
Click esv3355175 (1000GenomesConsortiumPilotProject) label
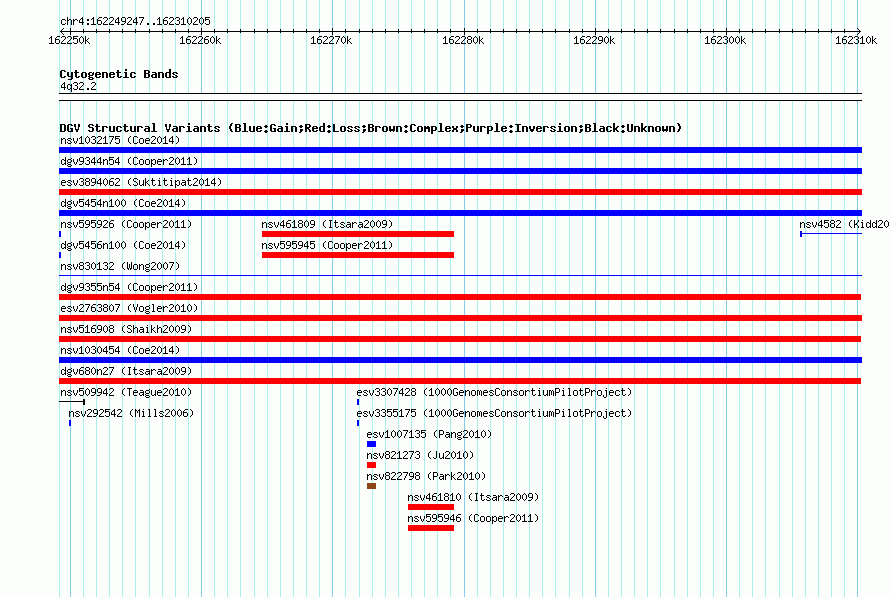point(494,413)
